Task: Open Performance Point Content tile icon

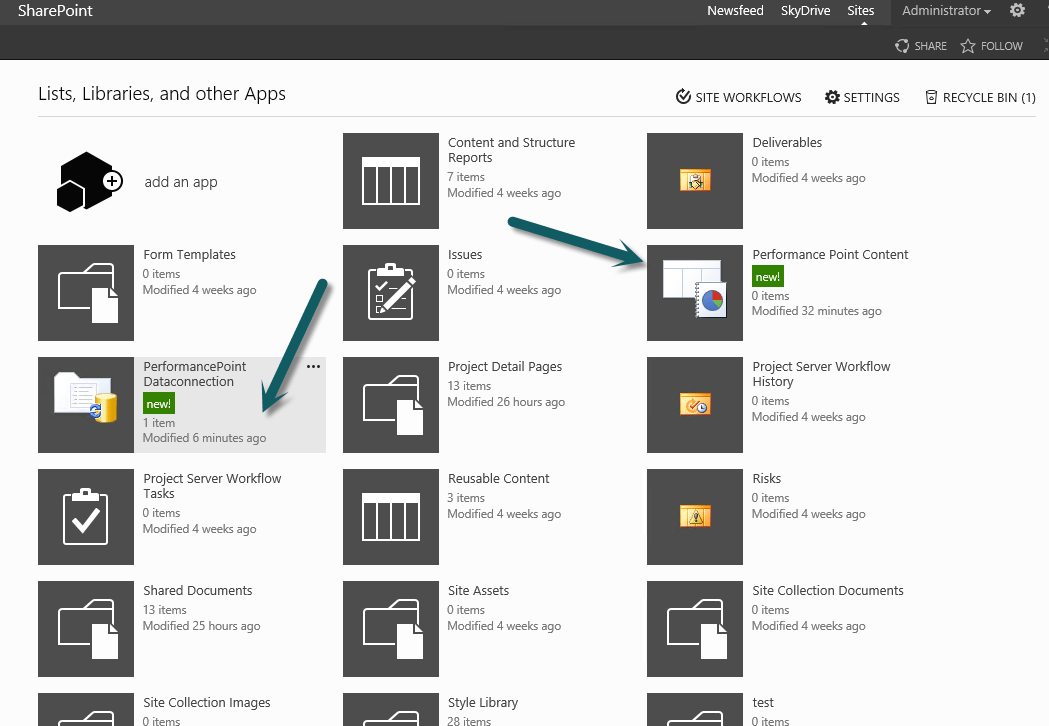Action: click(694, 292)
